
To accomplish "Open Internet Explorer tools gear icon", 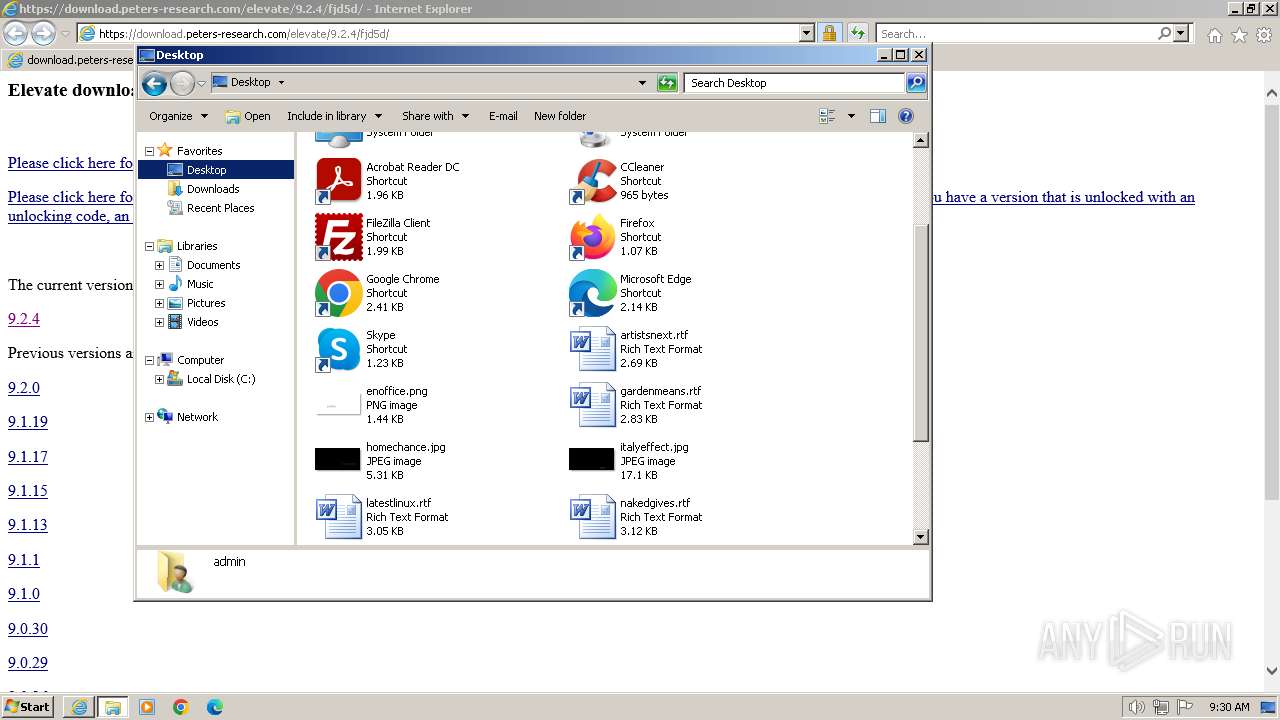I will tap(1263, 34).
